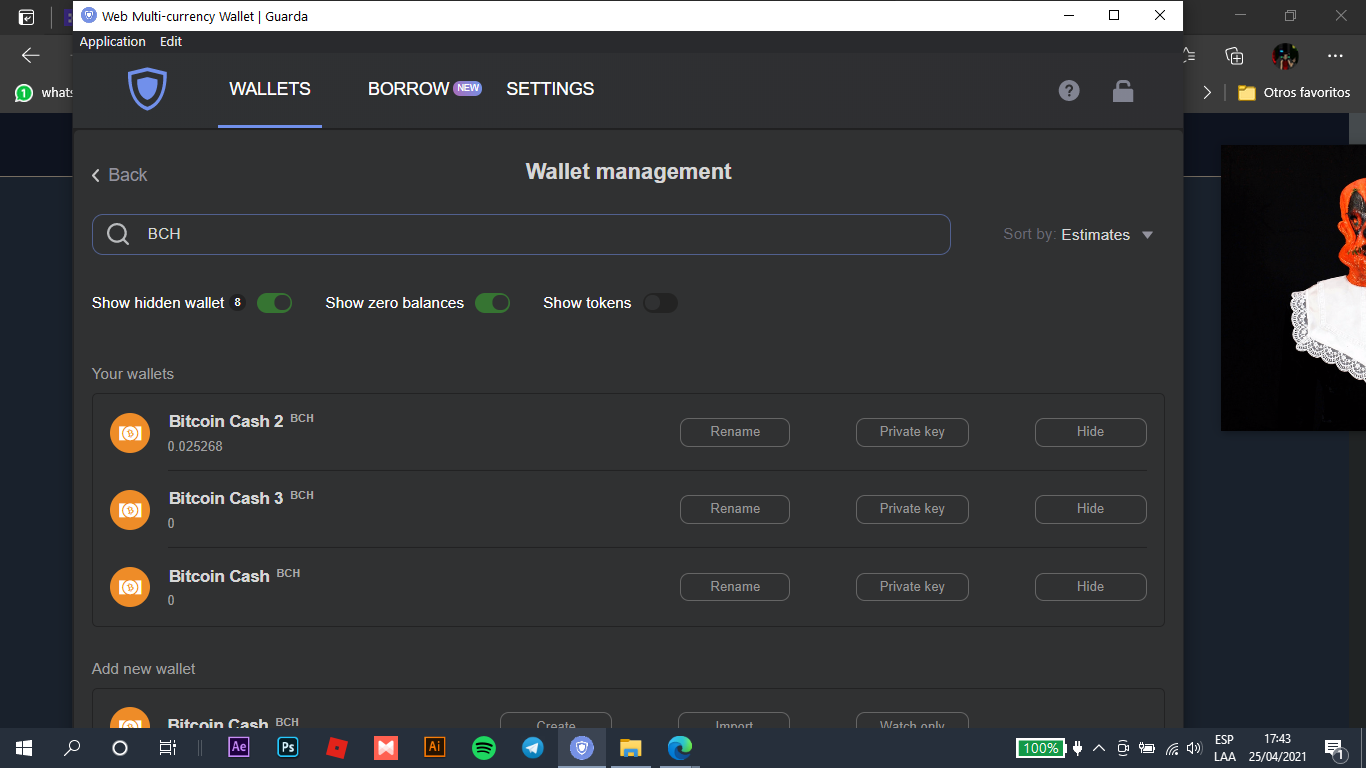Rename the Bitcoin Cash 3 wallet
This screenshot has height=768, width=1366.
(x=735, y=509)
